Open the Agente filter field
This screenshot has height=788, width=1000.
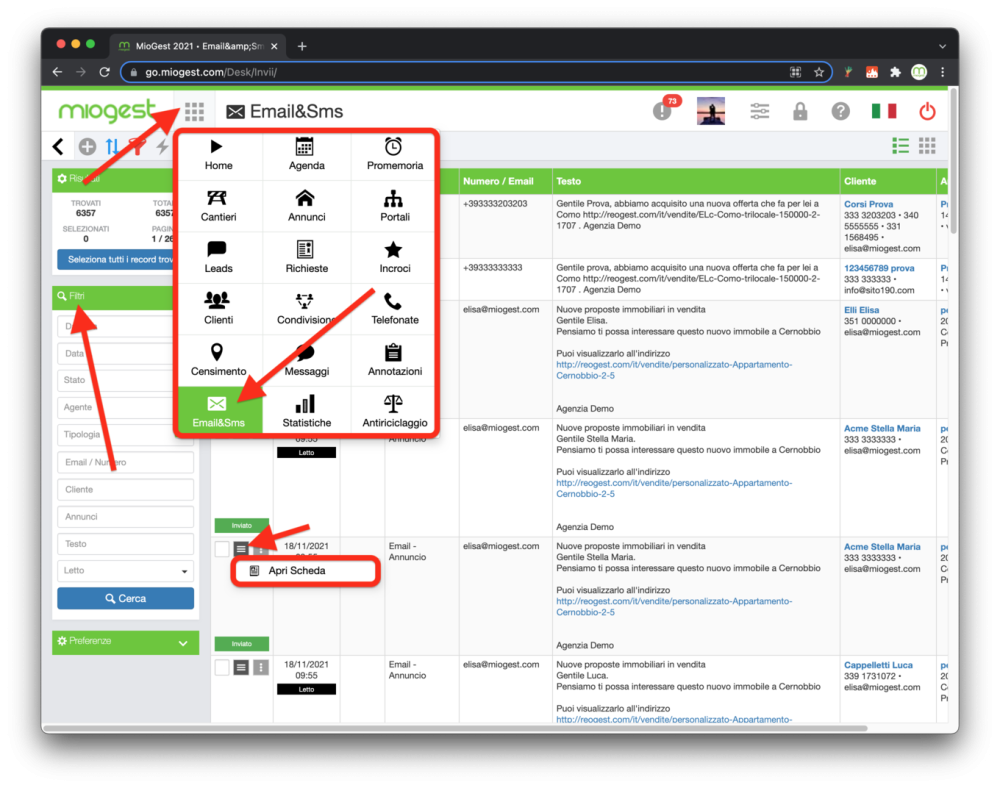[115, 407]
